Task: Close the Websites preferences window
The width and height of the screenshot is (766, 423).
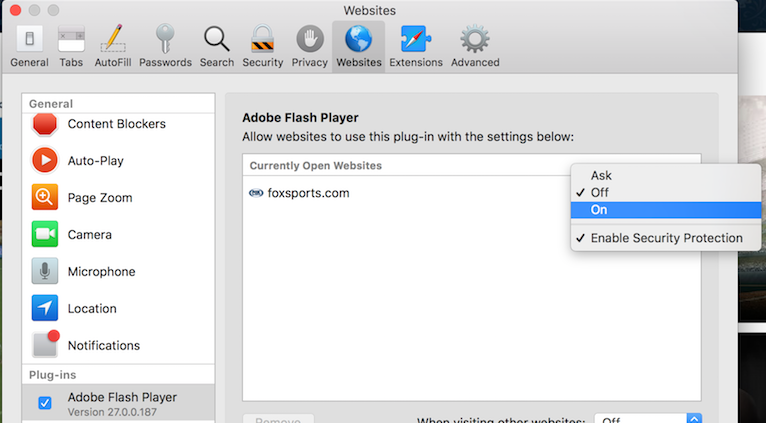Action: pyautogui.click(x=15, y=10)
